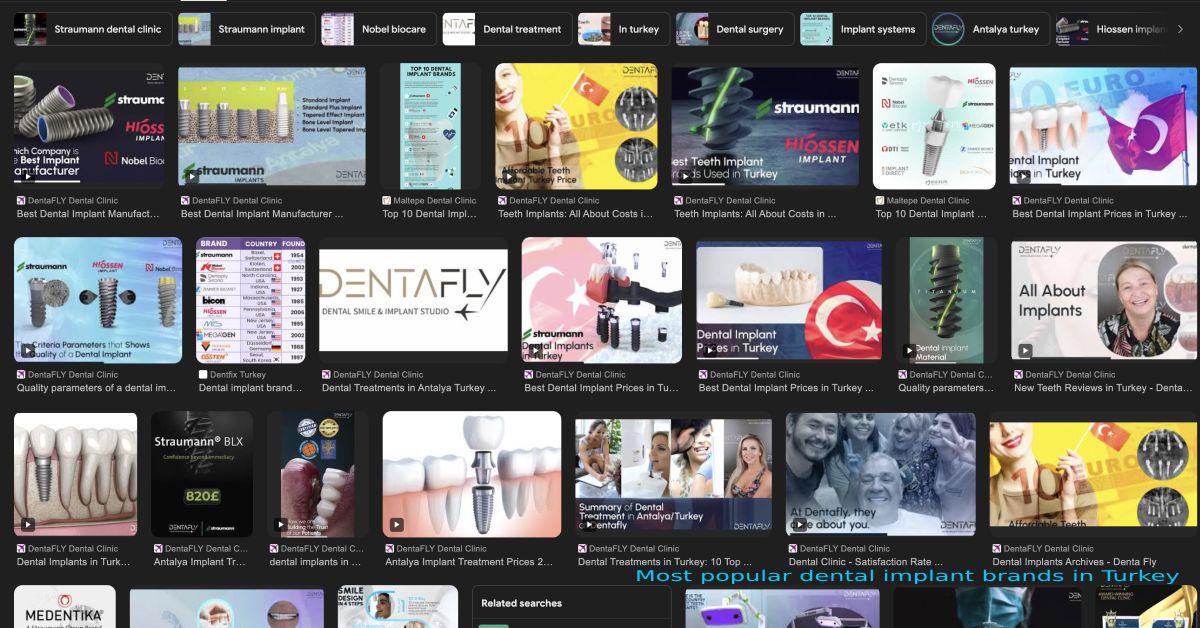Image resolution: width=1200 pixels, height=628 pixels.
Task: Click play icon on Summary of Dental Treatment thumbnail
Action: (x=589, y=524)
